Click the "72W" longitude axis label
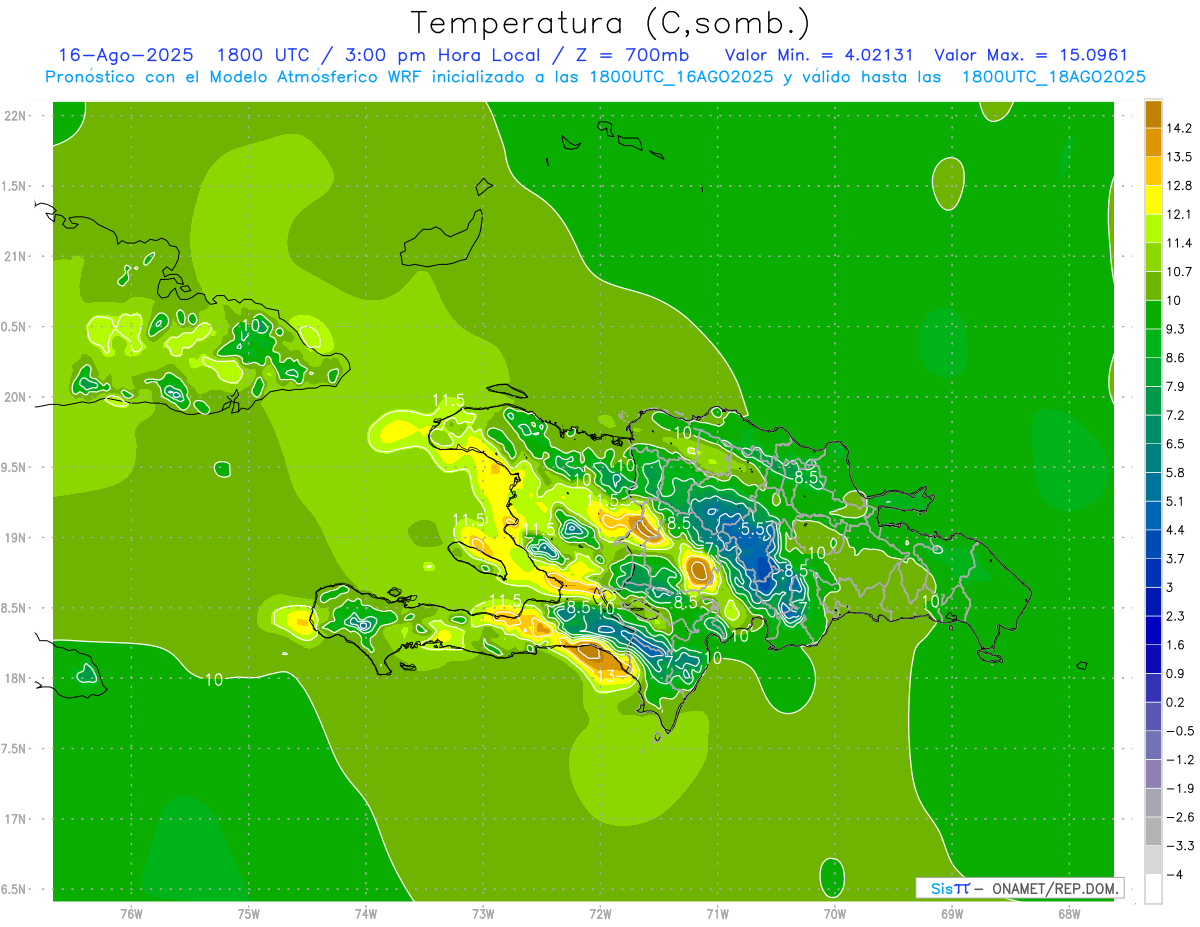1200x927 pixels. pyautogui.click(x=600, y=913)
